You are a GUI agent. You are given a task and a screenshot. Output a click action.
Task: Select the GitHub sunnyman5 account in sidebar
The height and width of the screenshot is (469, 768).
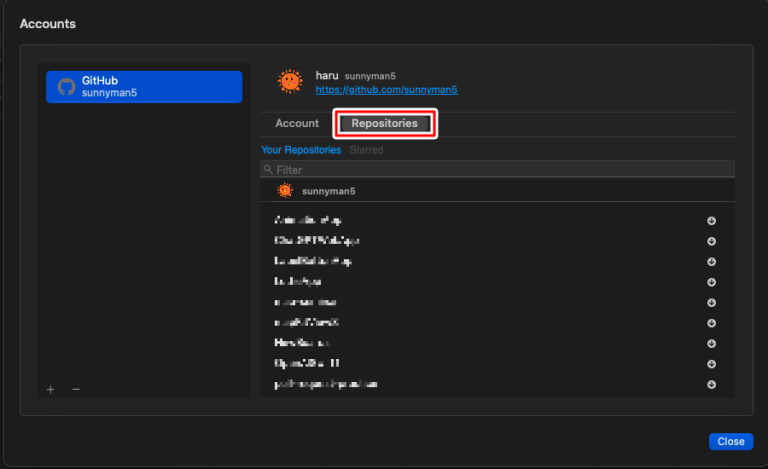(144, 86)
